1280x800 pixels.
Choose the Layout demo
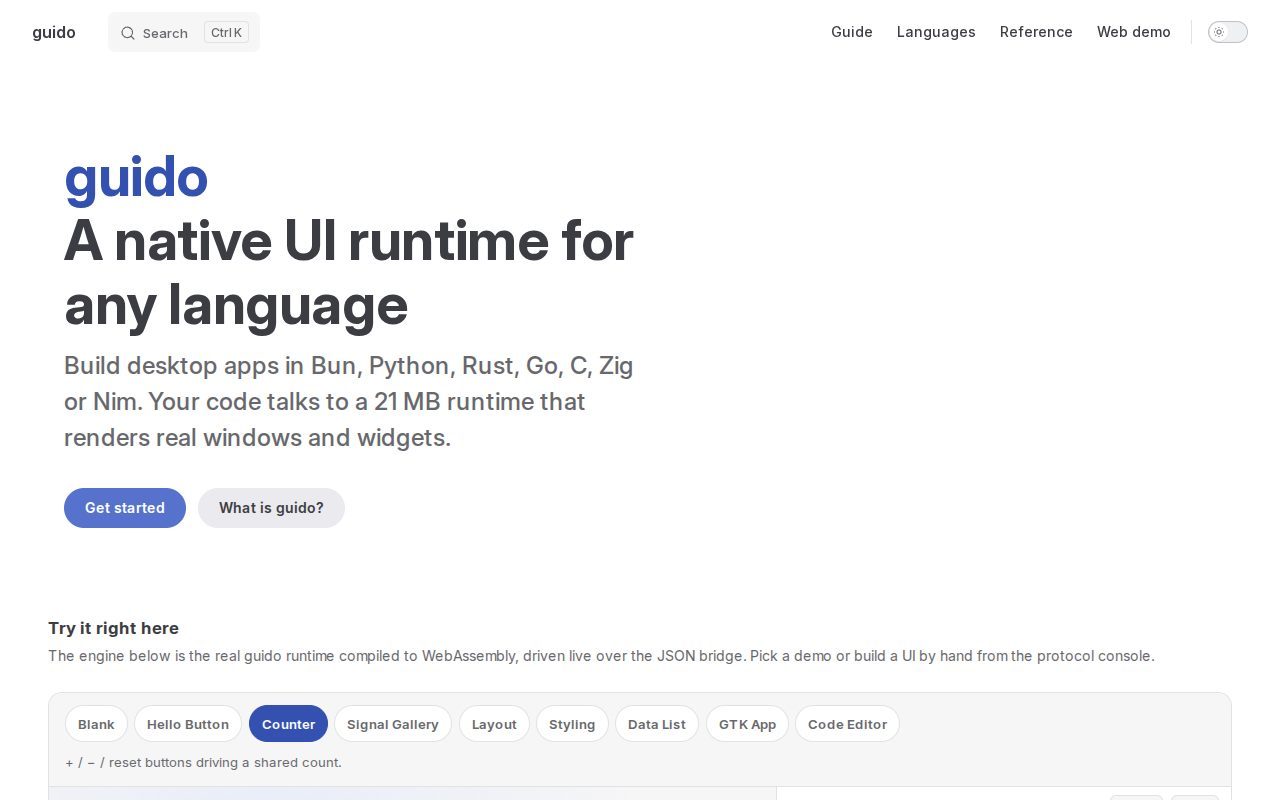494,724
